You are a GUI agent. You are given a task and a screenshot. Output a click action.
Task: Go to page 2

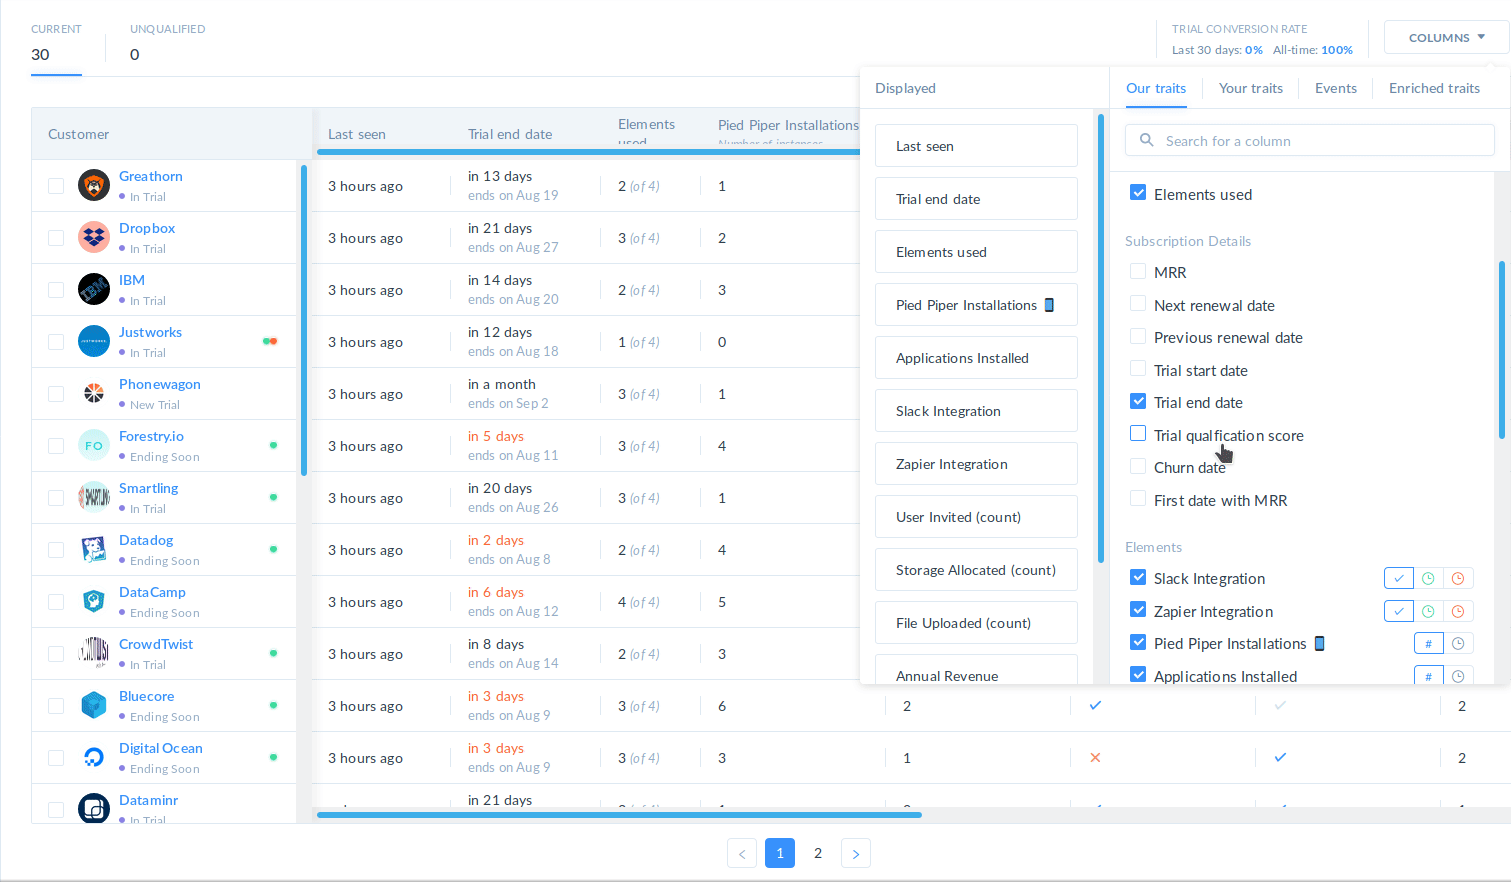point(818,853)
